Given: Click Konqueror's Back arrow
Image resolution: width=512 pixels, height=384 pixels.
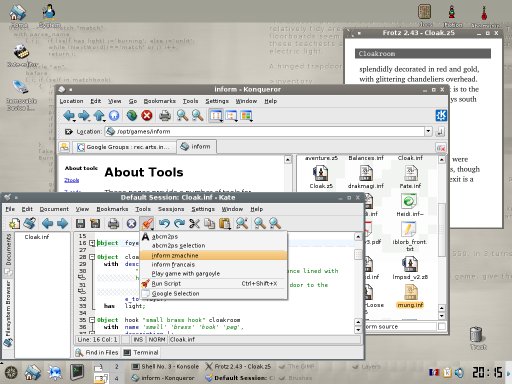Looking at the screenshot, I should click(69, 116).
